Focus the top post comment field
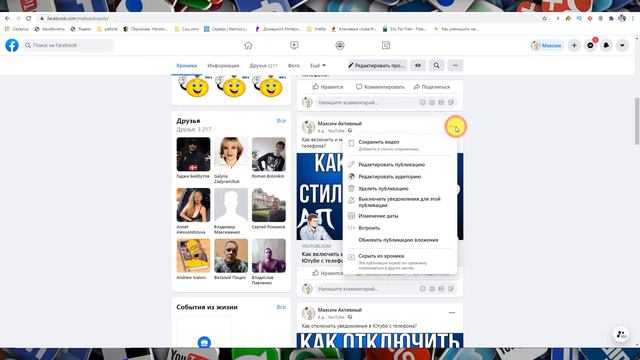Screen dimensions: 640x360 click(x=386, y=102)
